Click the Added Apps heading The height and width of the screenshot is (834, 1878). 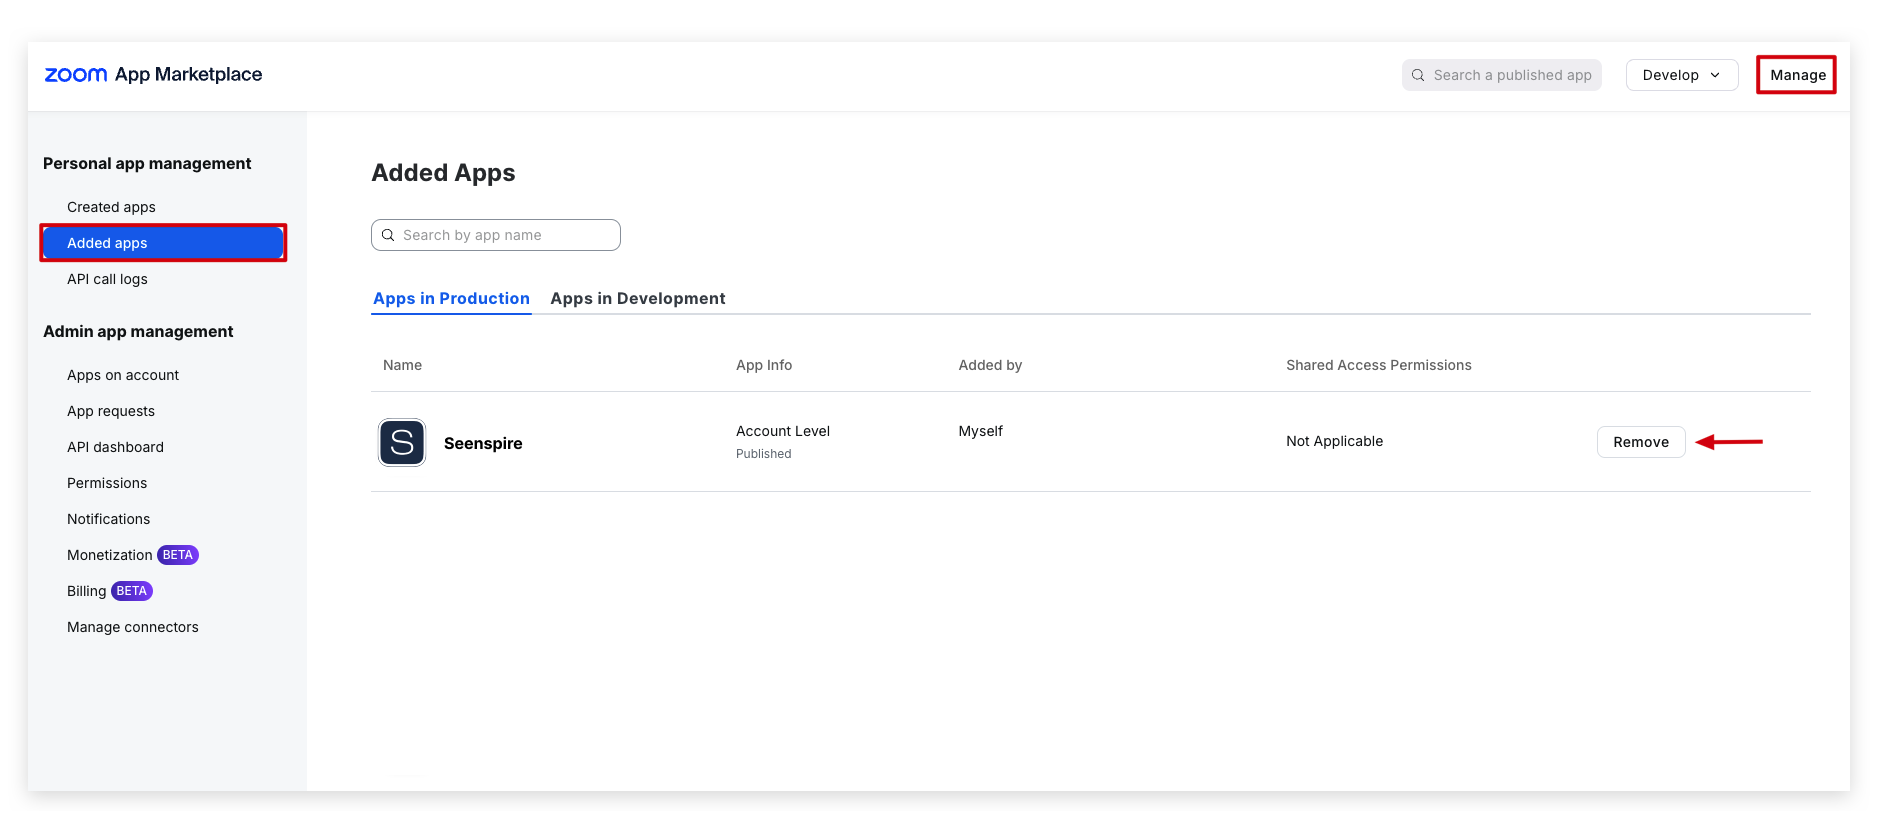tap(443, 173)
